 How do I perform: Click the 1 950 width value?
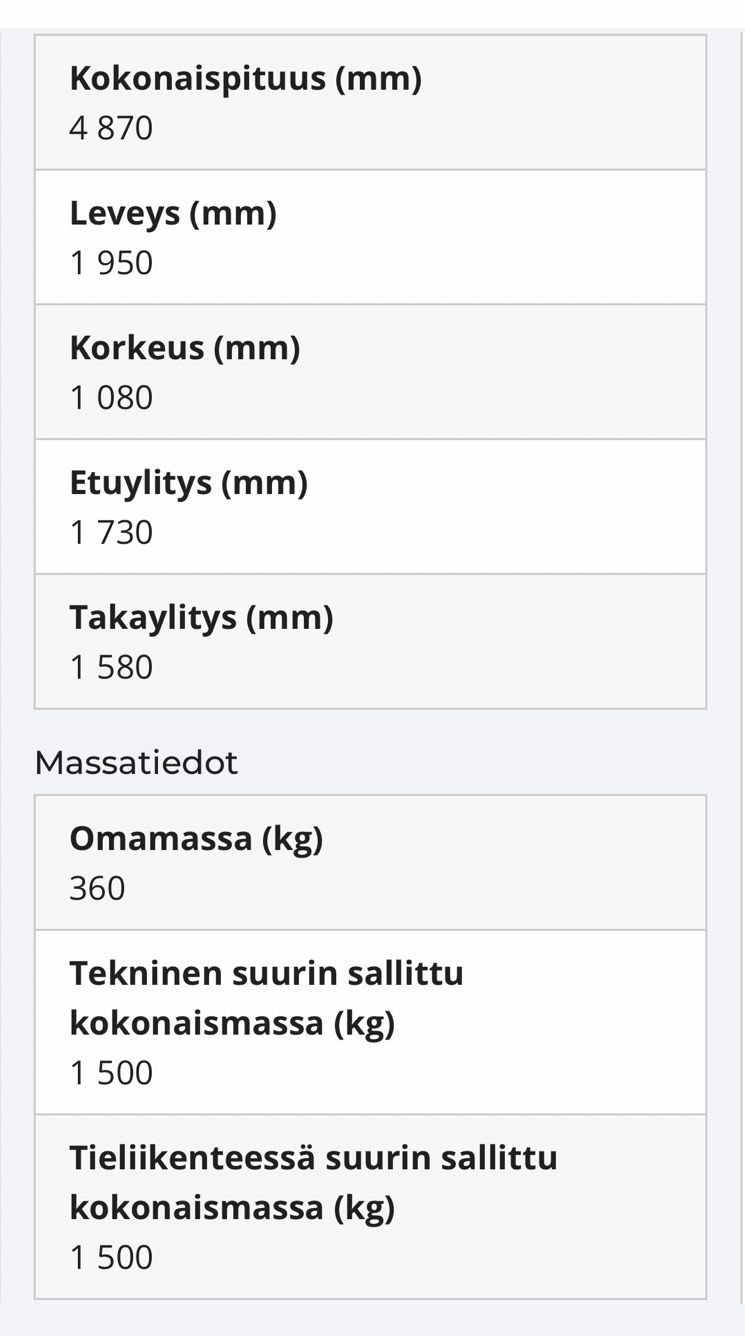point(111,263)
